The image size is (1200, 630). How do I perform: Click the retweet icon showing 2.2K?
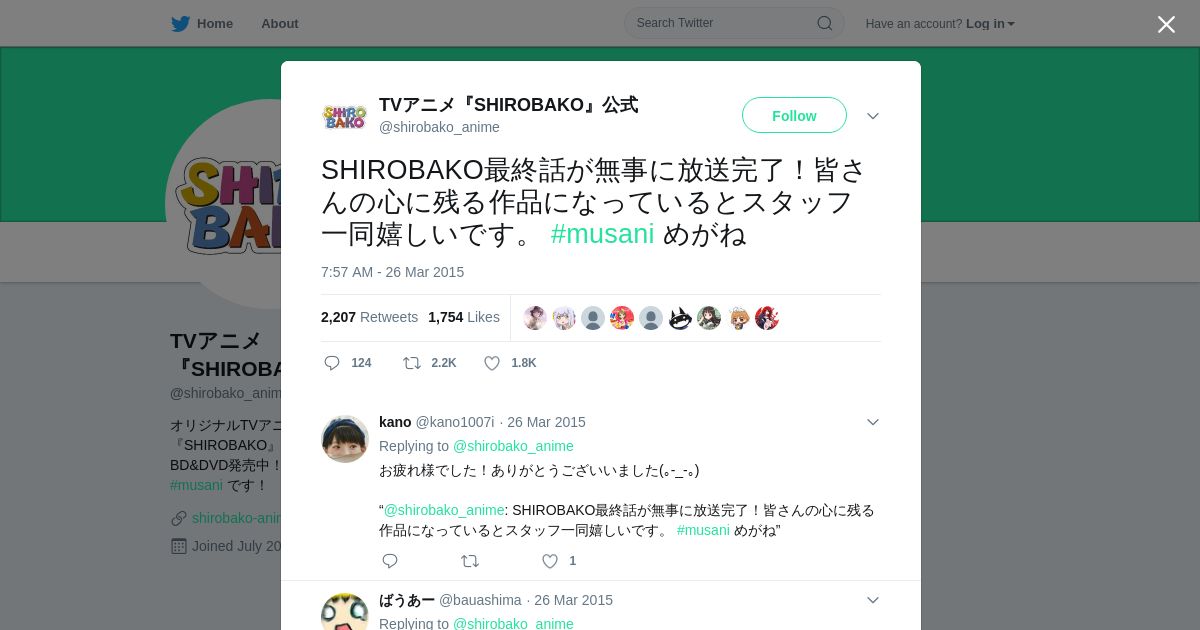[412, 363]
